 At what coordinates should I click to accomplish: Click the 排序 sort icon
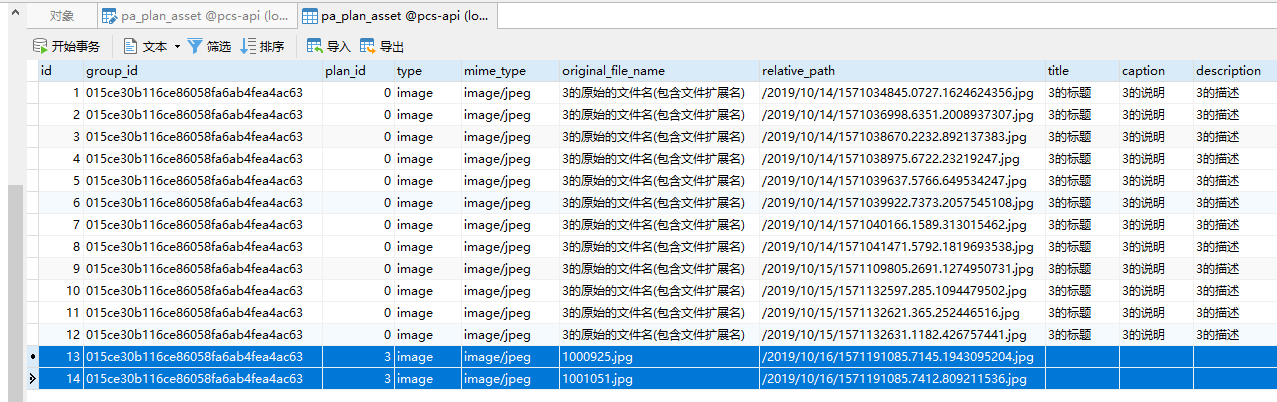(248, 46)
